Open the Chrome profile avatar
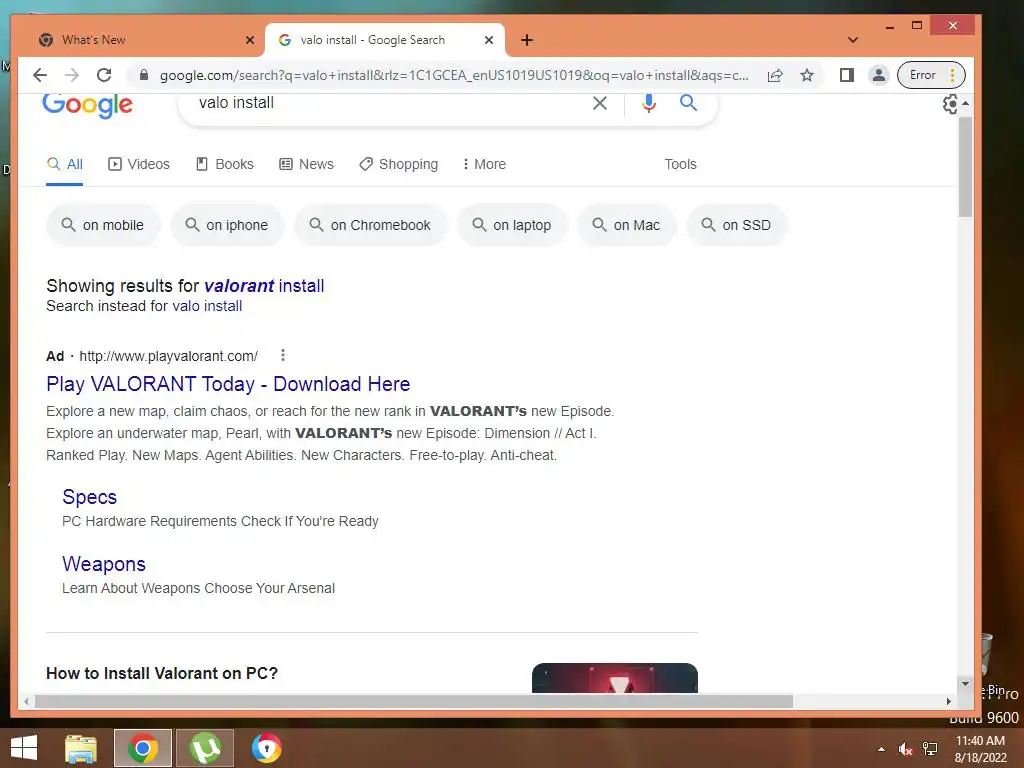 pyautogui.click(x=879, y=75)
